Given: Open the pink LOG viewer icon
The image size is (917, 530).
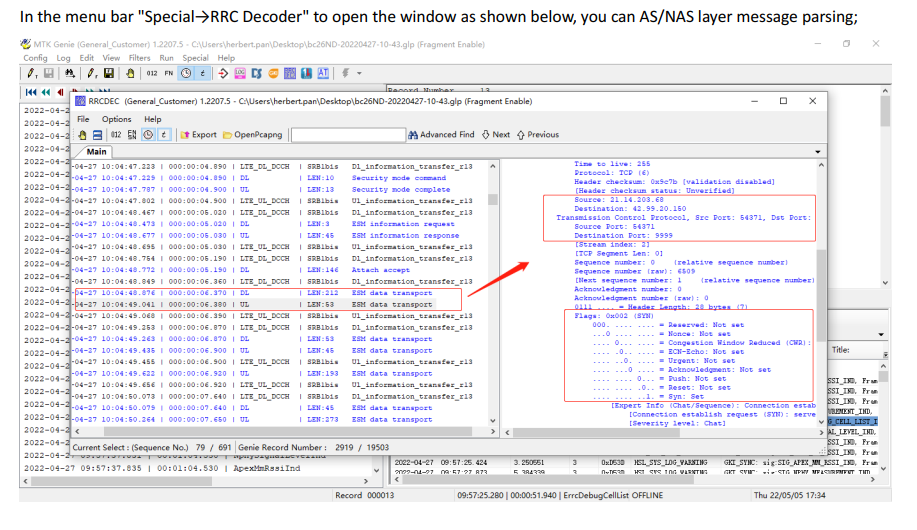Looking at the screenshot, I should pyautogui.click(x=240, y=73).
